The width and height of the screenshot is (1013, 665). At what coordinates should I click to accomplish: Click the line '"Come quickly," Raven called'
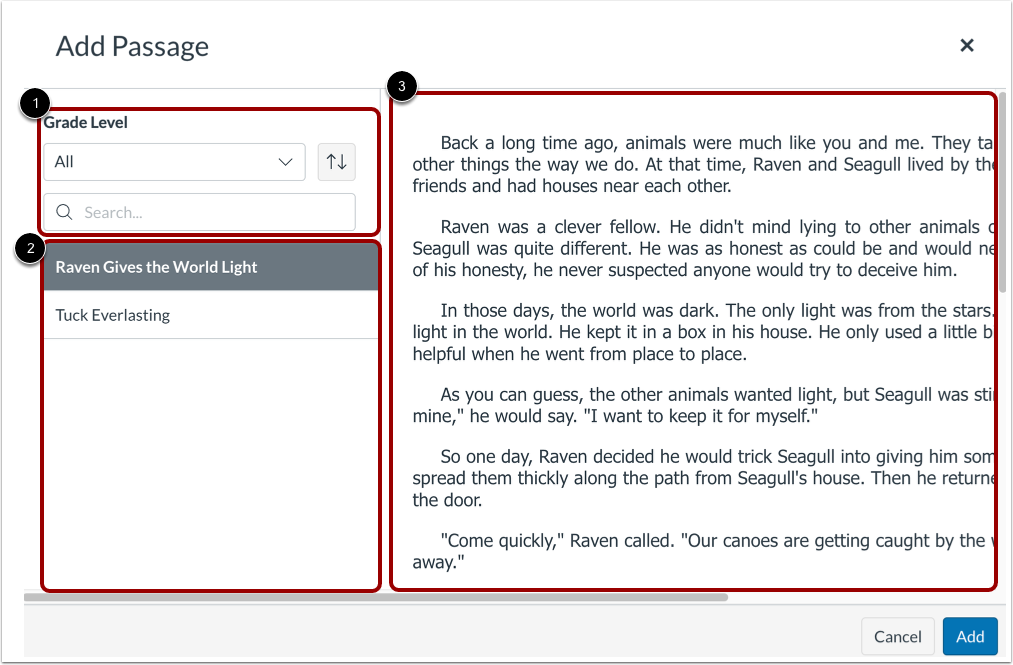[x=703, y=551]
